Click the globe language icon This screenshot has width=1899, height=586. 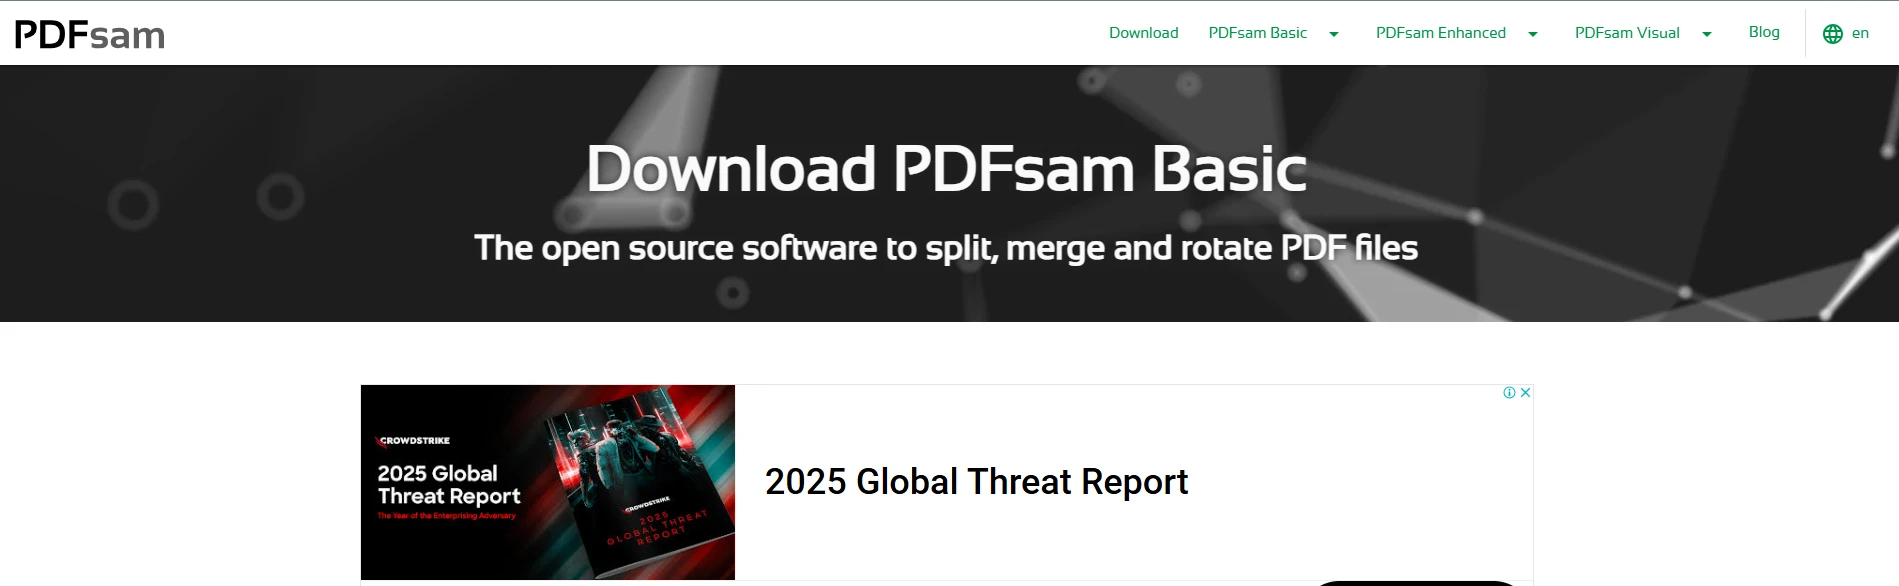point(1832,34)
